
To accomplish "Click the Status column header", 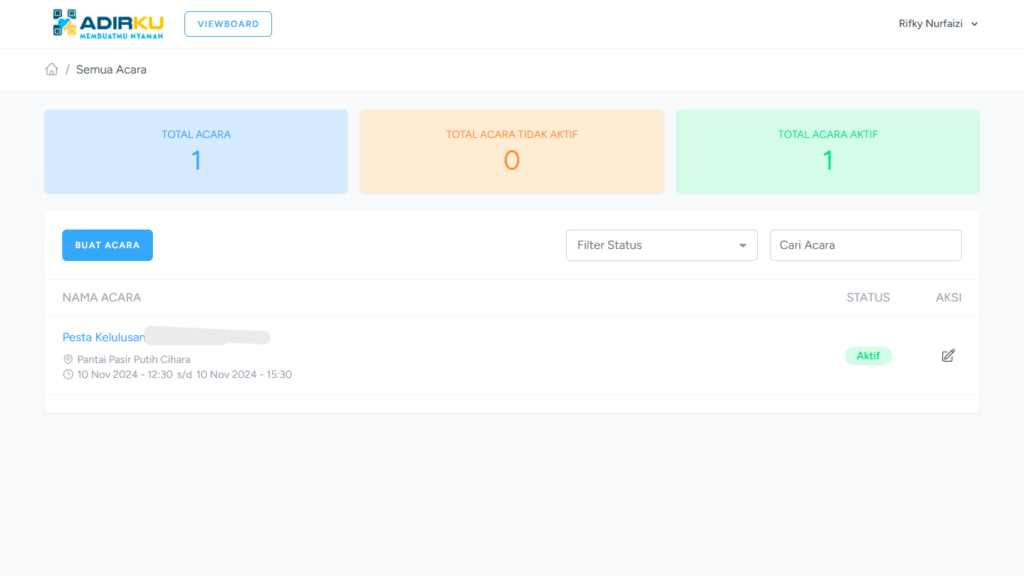I will [x=867, y=297].
